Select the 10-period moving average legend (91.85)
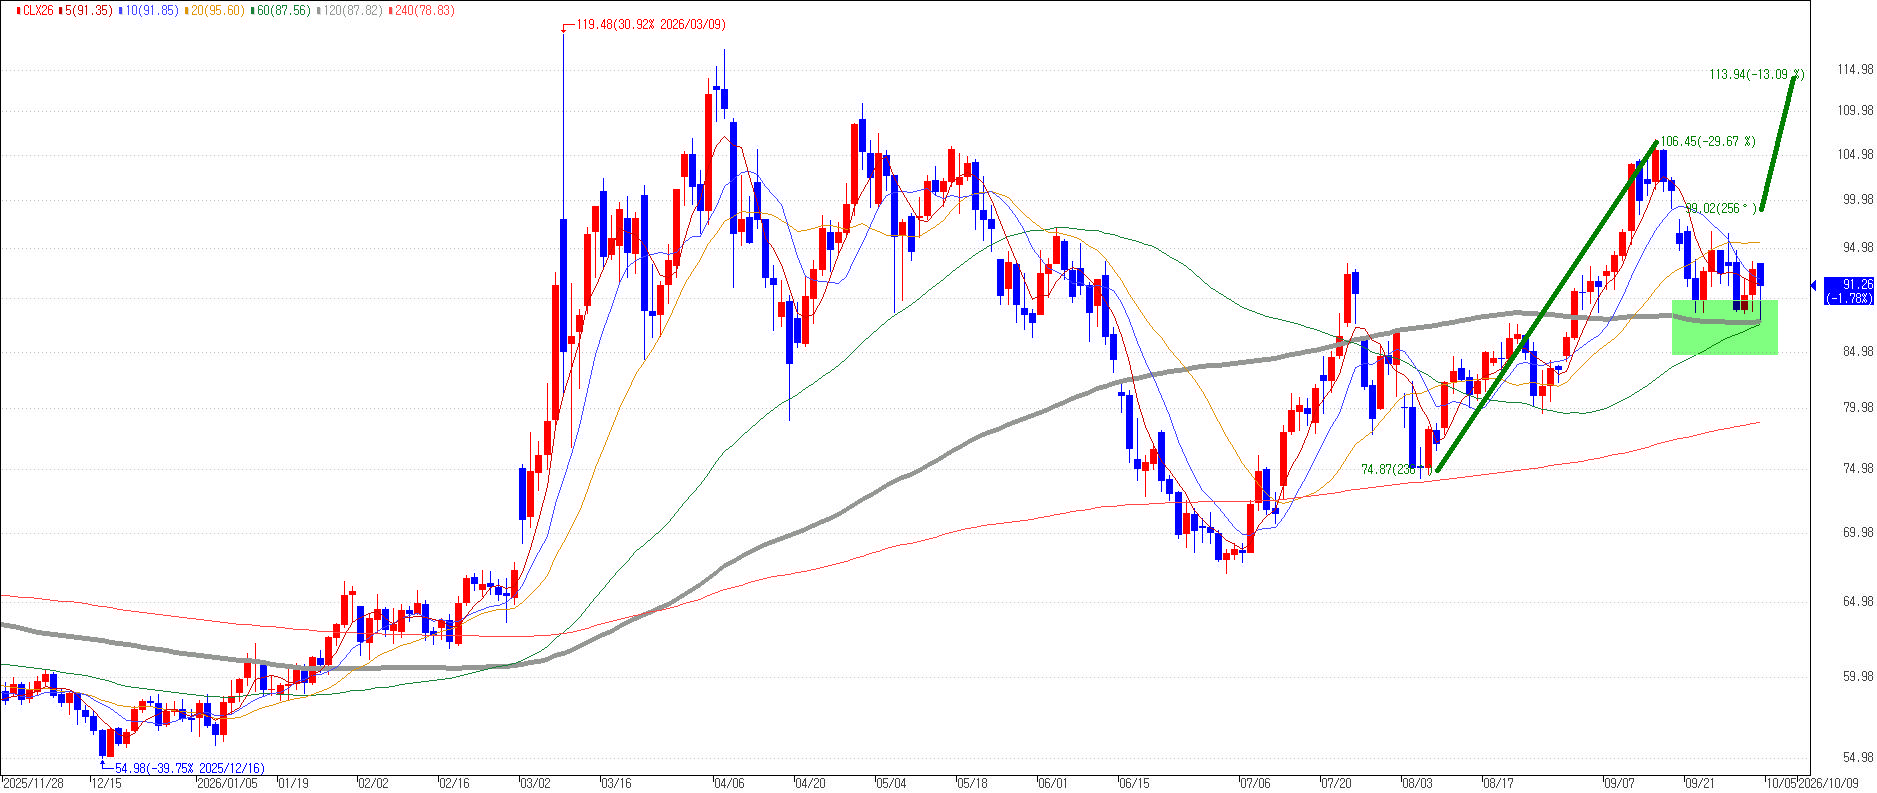Screen dimensions: 1877x793 click(148, 10)
